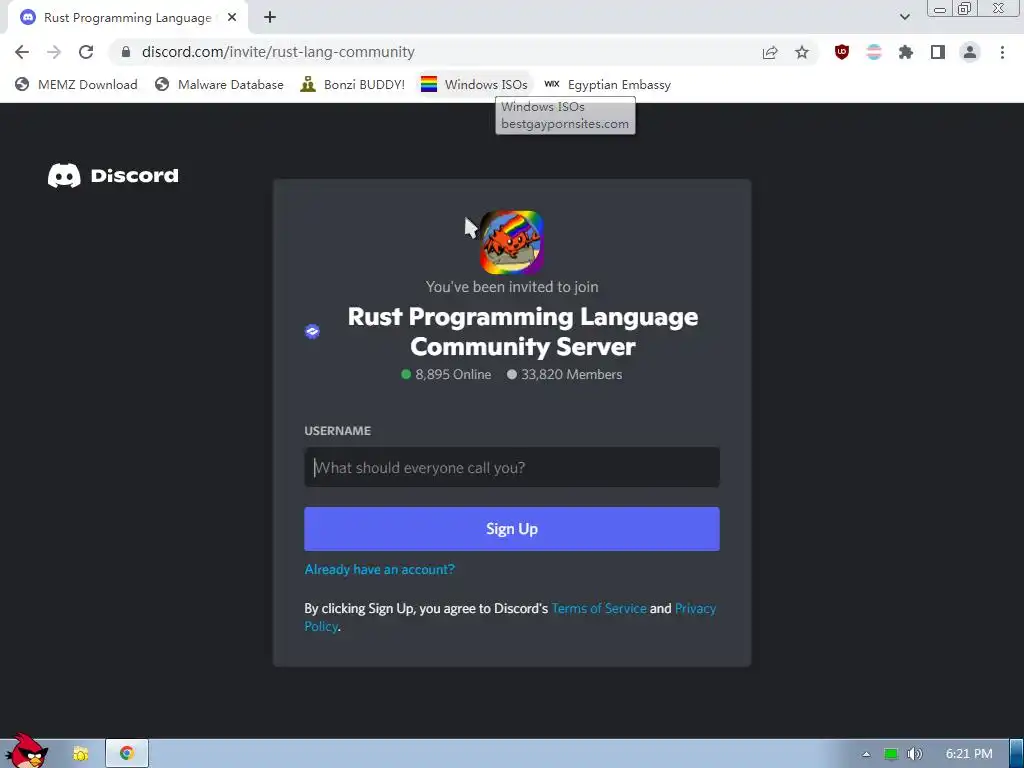This screenshot has height=768, width=1024.
Task: Open the Terms of Service link
Action: [599, 609]
